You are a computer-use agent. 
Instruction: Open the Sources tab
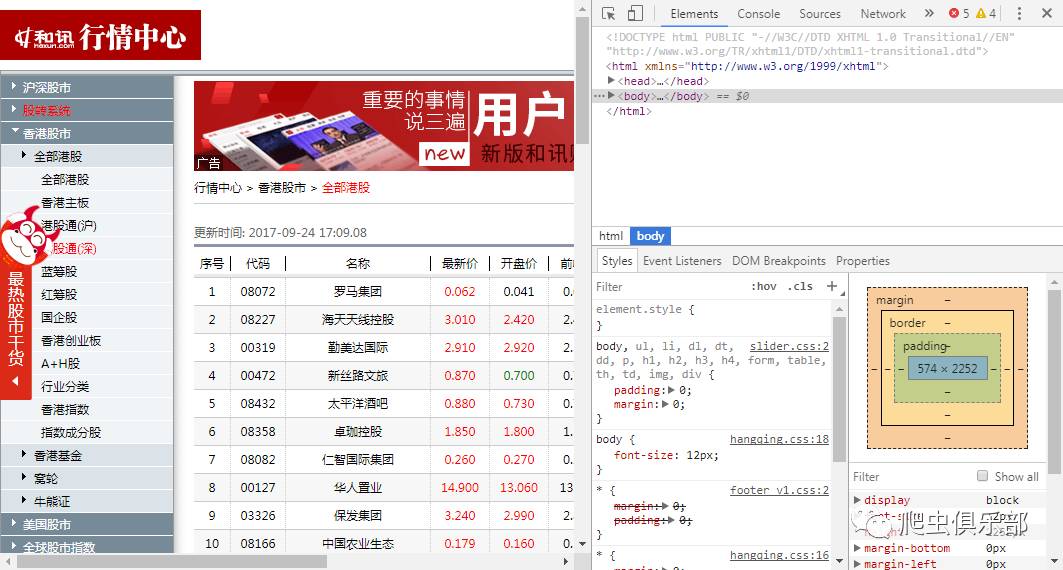point(819,14)
